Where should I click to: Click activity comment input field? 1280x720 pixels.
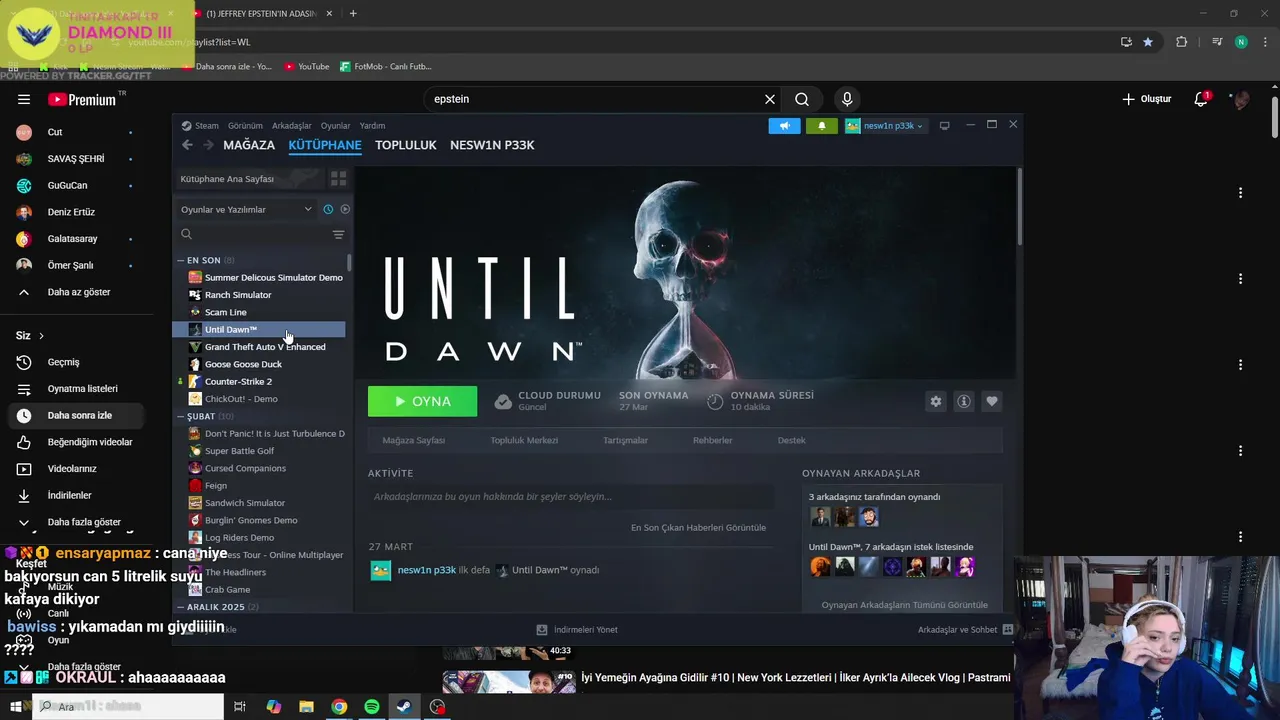point(570,497)
